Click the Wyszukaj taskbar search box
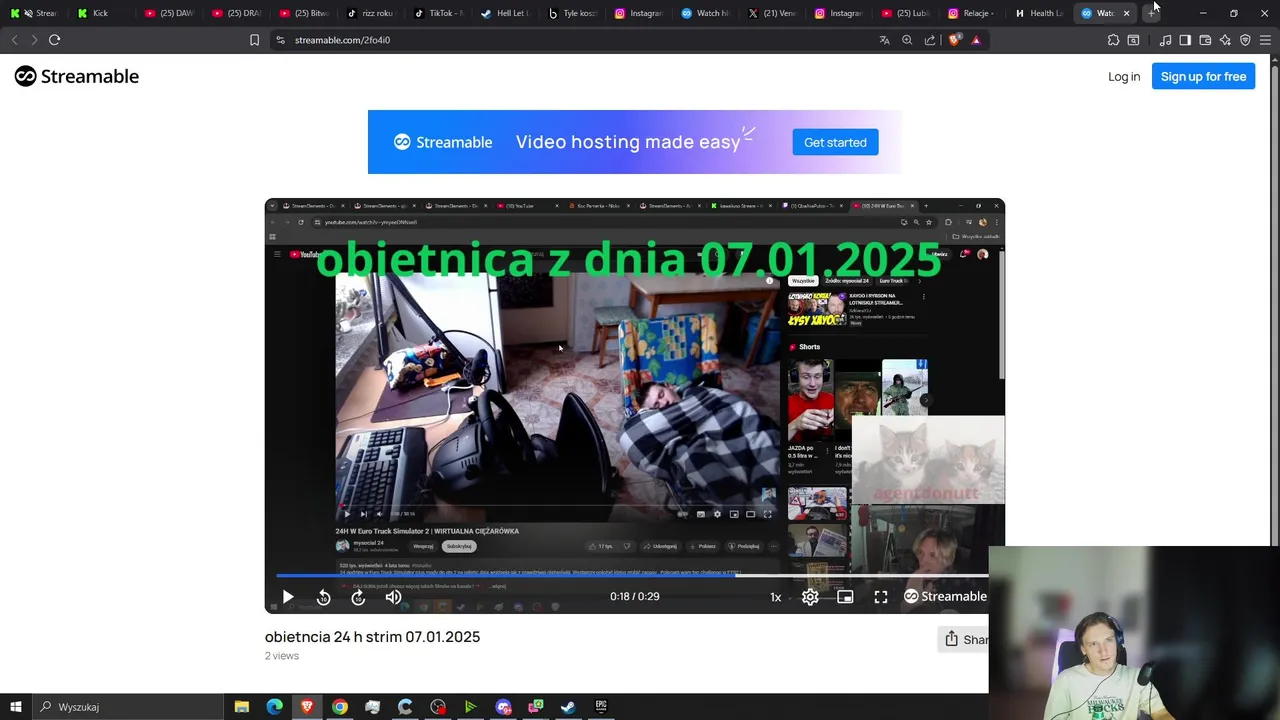The image size is (1280, 720). [128, 707]
